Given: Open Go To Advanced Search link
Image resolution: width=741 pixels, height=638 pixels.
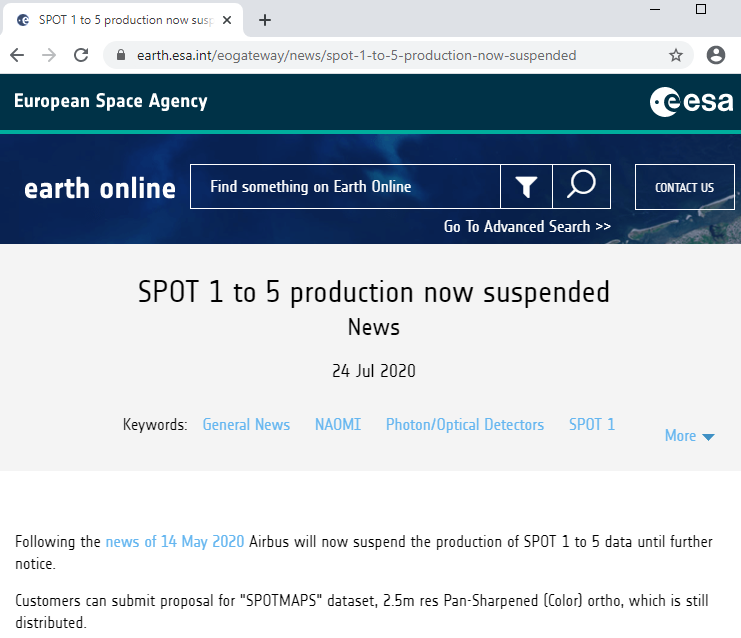Looking at the screenshot, I should (x=527, y=227).
